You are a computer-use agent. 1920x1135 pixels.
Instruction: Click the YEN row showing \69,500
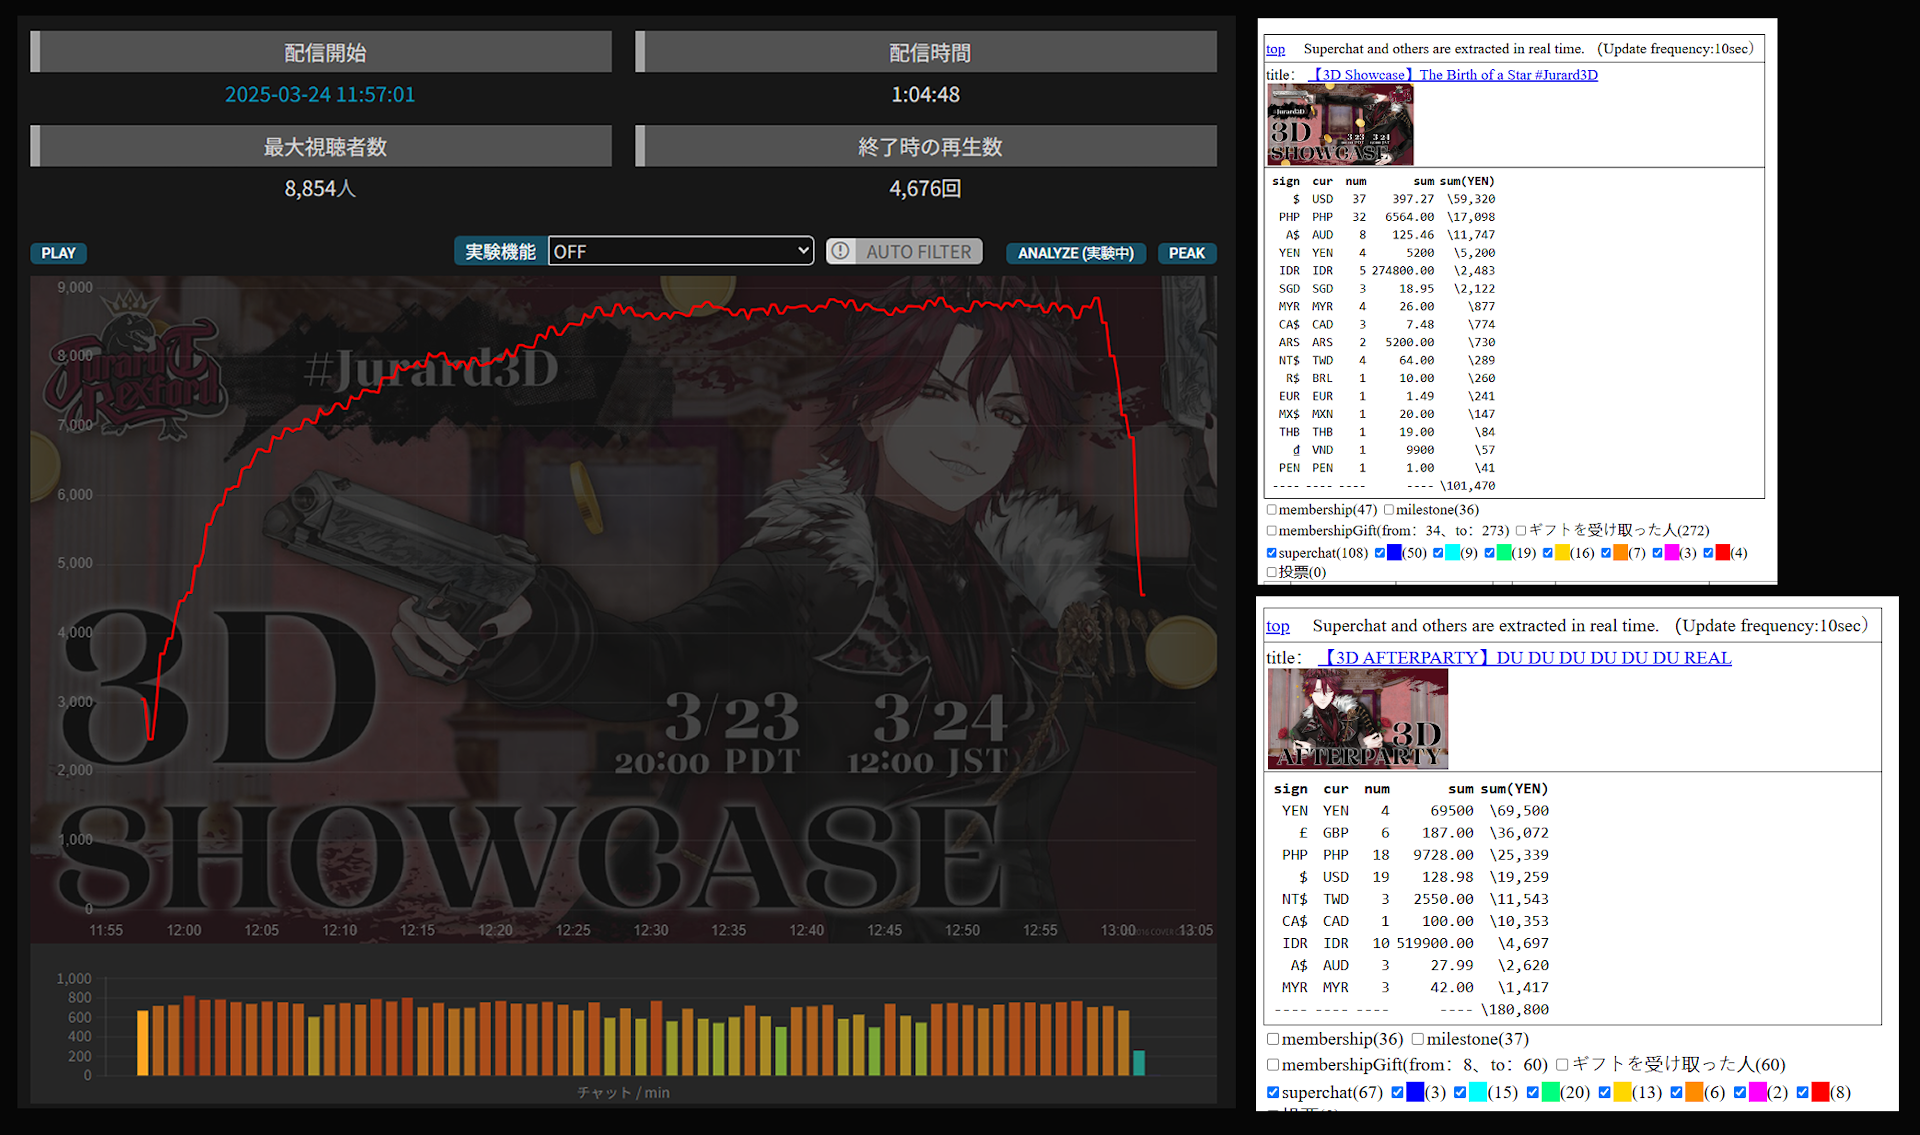point(1411,811)
